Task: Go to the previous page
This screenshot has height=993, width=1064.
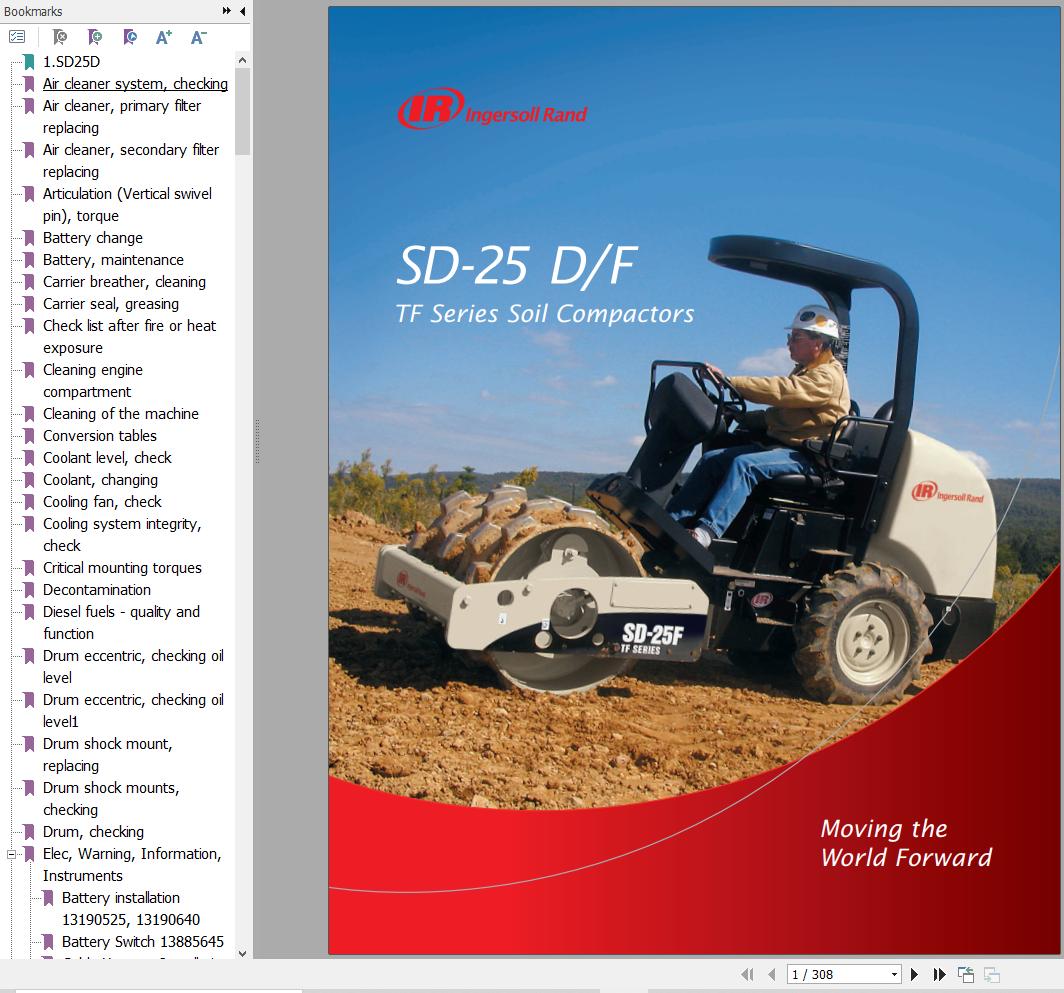Action: click(x=772, y=975)
